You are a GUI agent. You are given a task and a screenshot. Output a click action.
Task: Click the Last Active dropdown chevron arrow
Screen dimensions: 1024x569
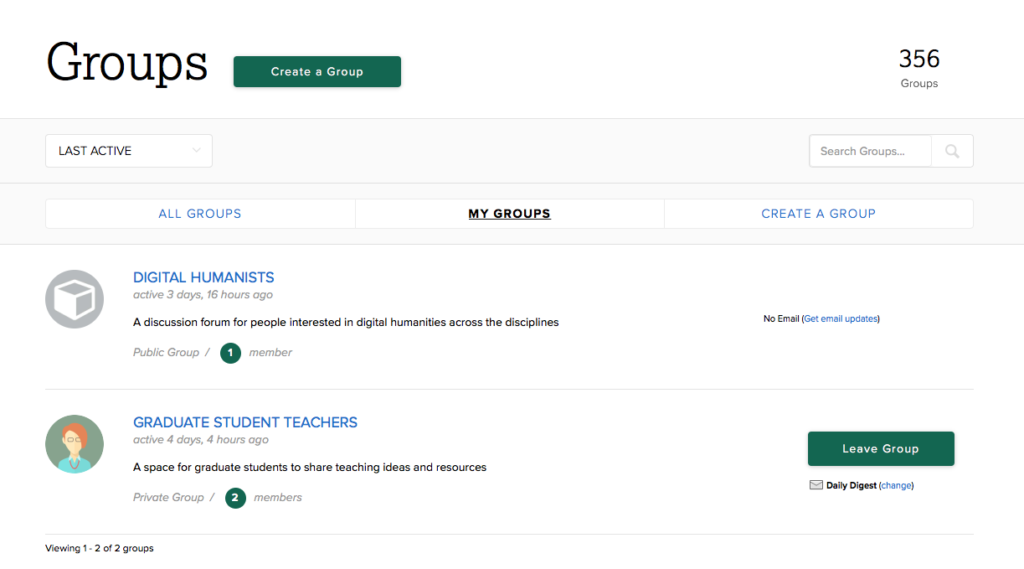[196, 151]
